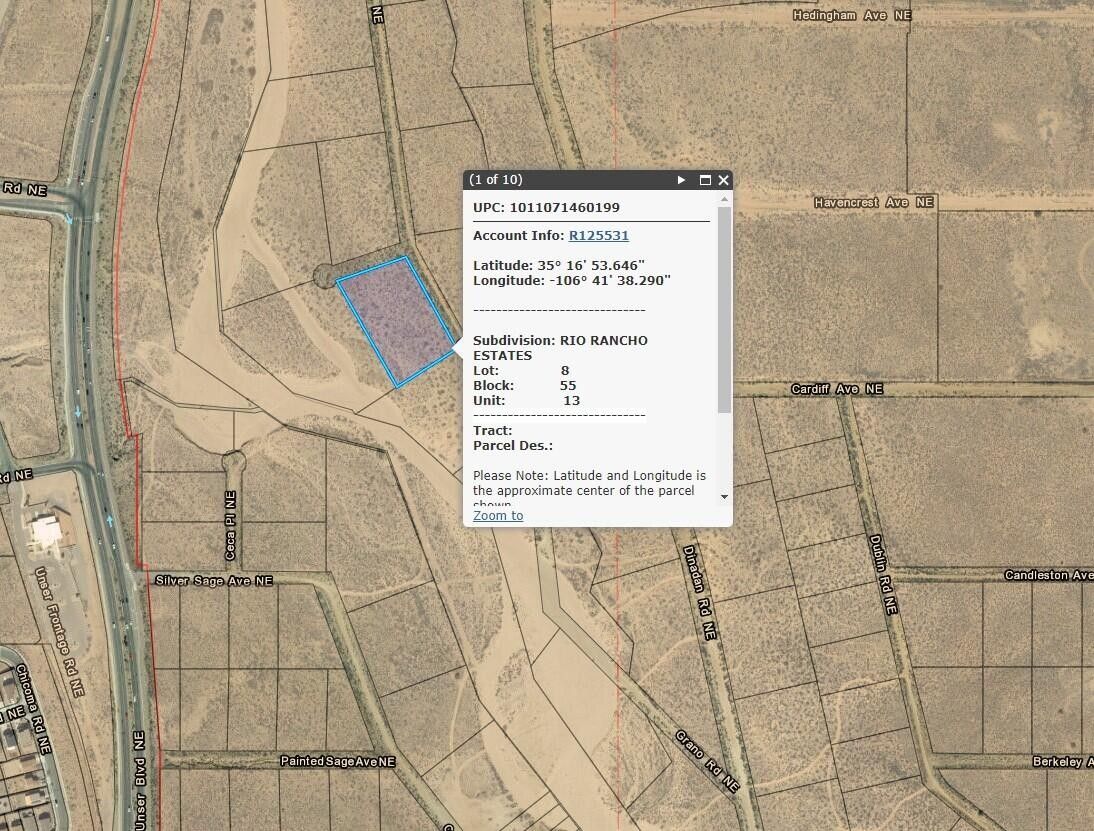Click the Hedingham Ave NE street label
Viewport: 1094px width, 831px height.
pos(854,16)
